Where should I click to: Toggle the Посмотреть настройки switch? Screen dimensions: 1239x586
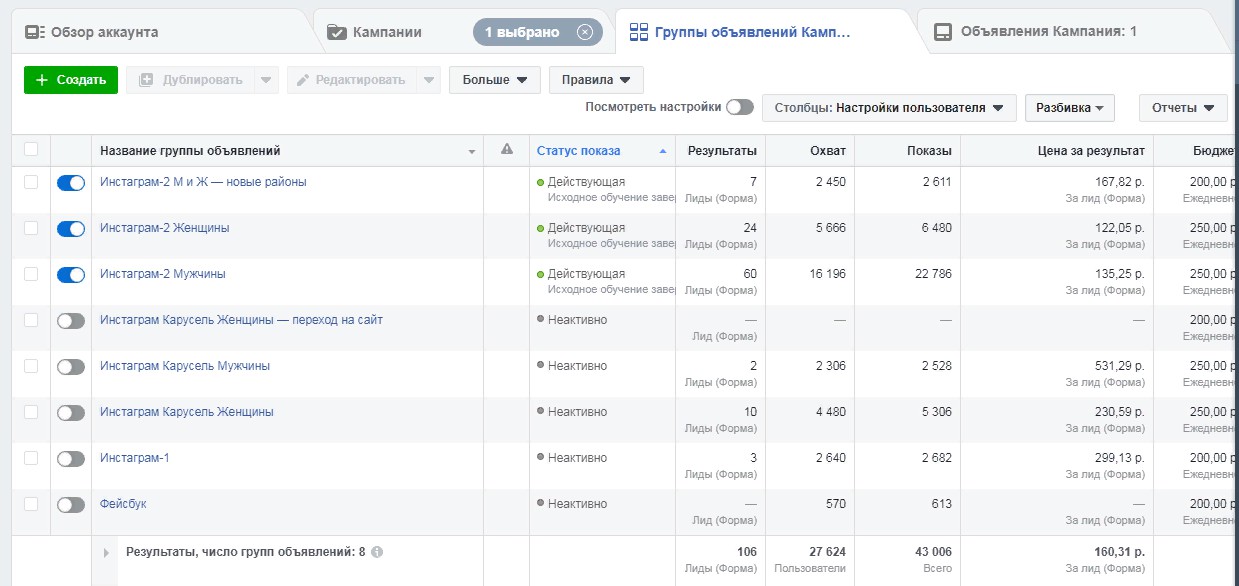coord(740,107)
